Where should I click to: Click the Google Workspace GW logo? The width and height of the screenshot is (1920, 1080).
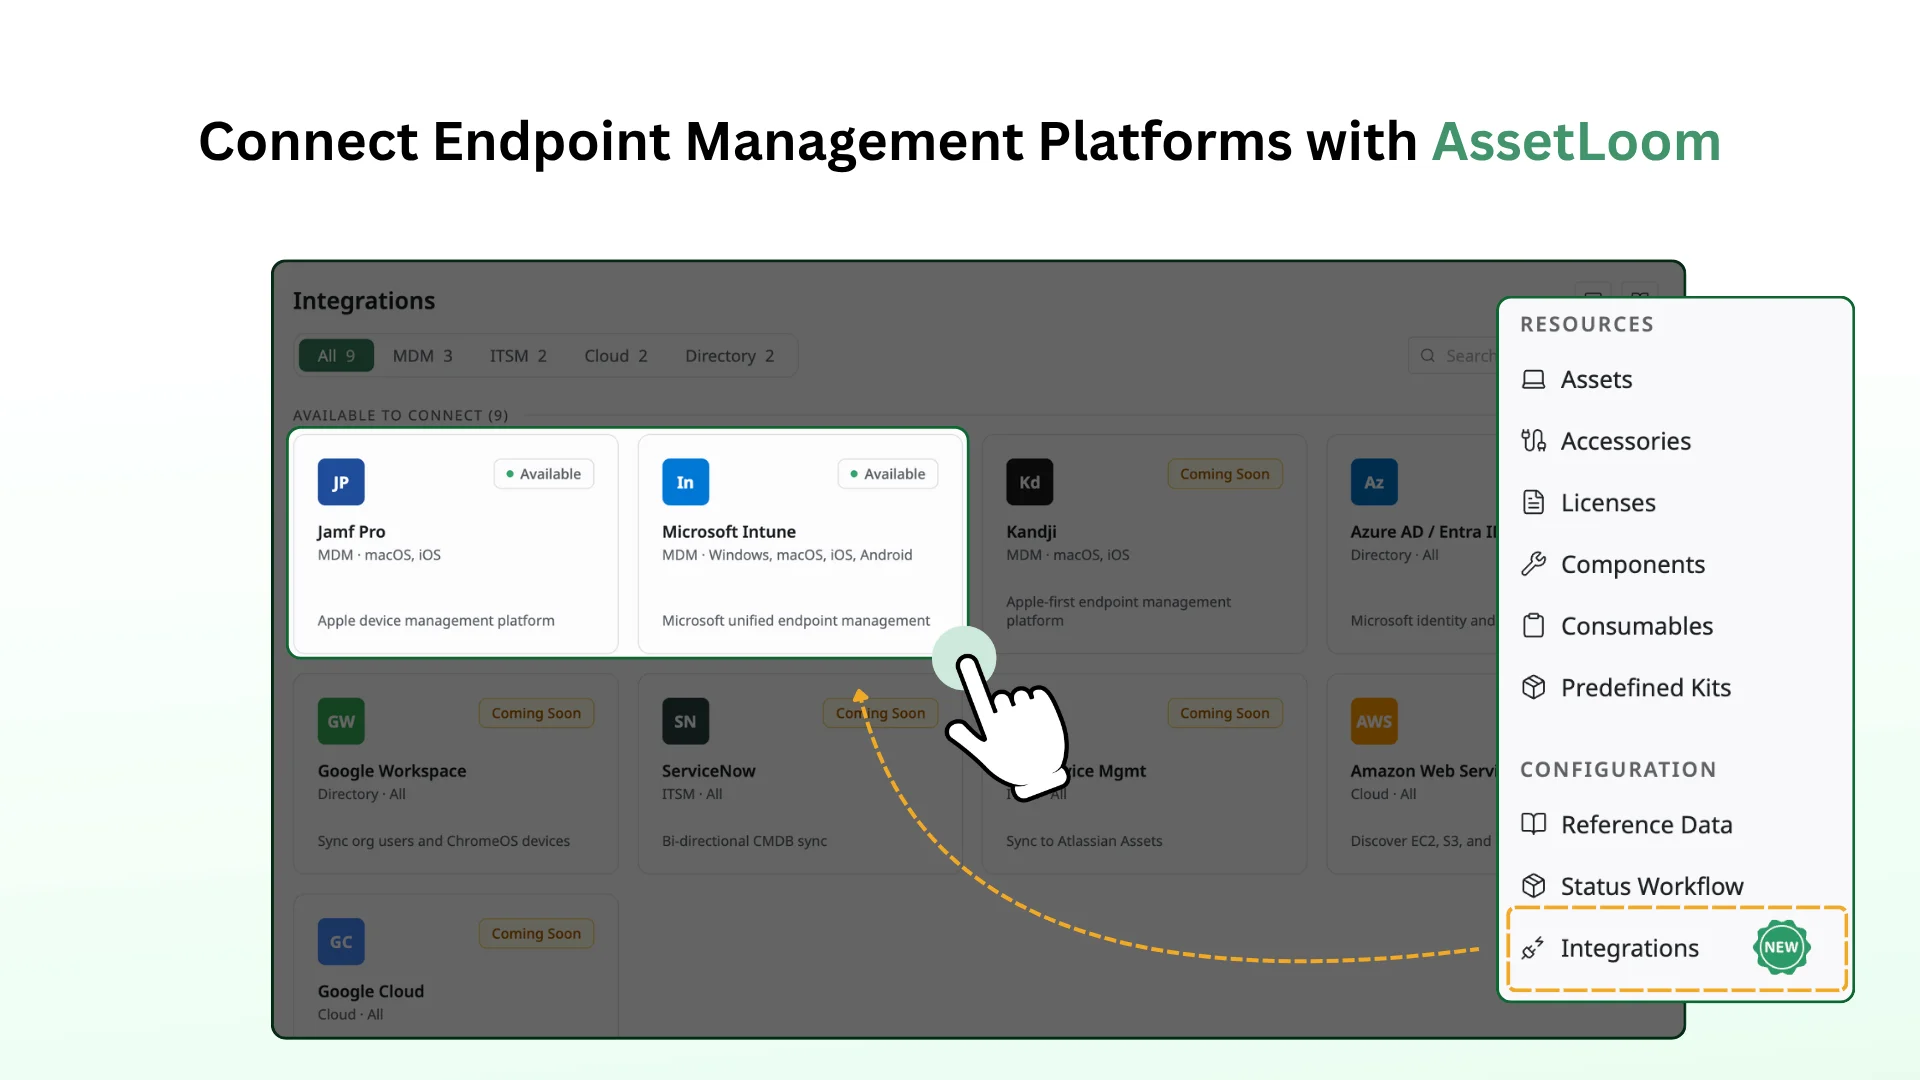tap(341, 721)
